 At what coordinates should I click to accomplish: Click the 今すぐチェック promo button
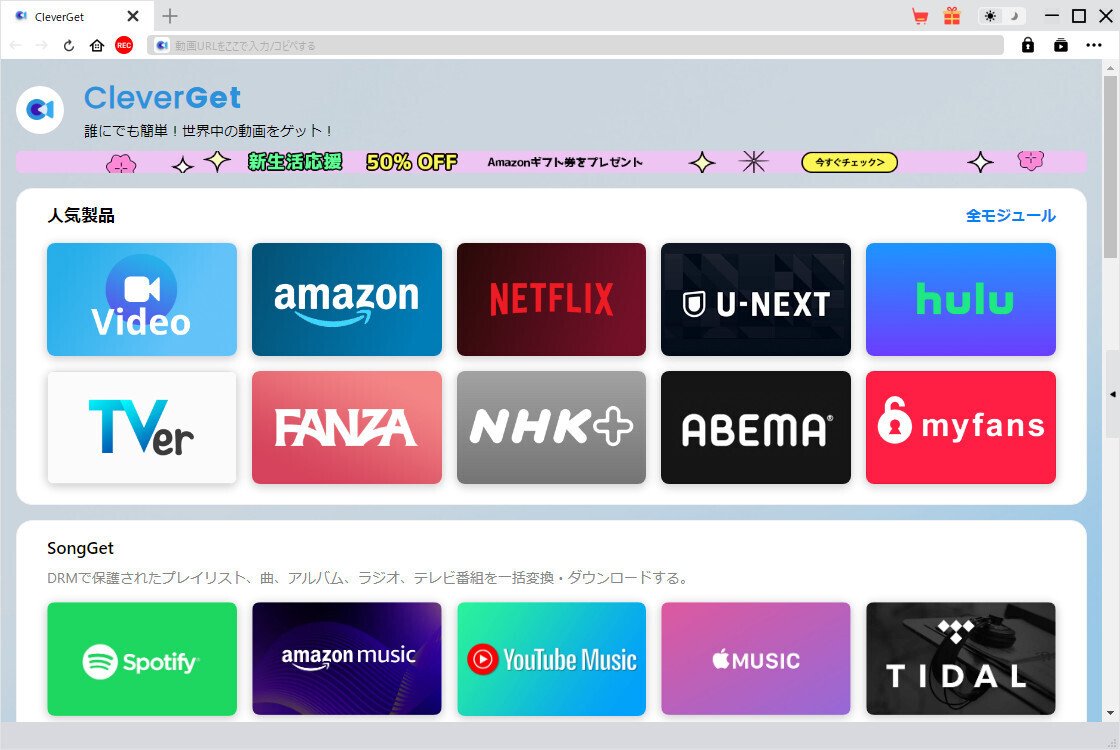pyautogui.click(x=848, y=161)
